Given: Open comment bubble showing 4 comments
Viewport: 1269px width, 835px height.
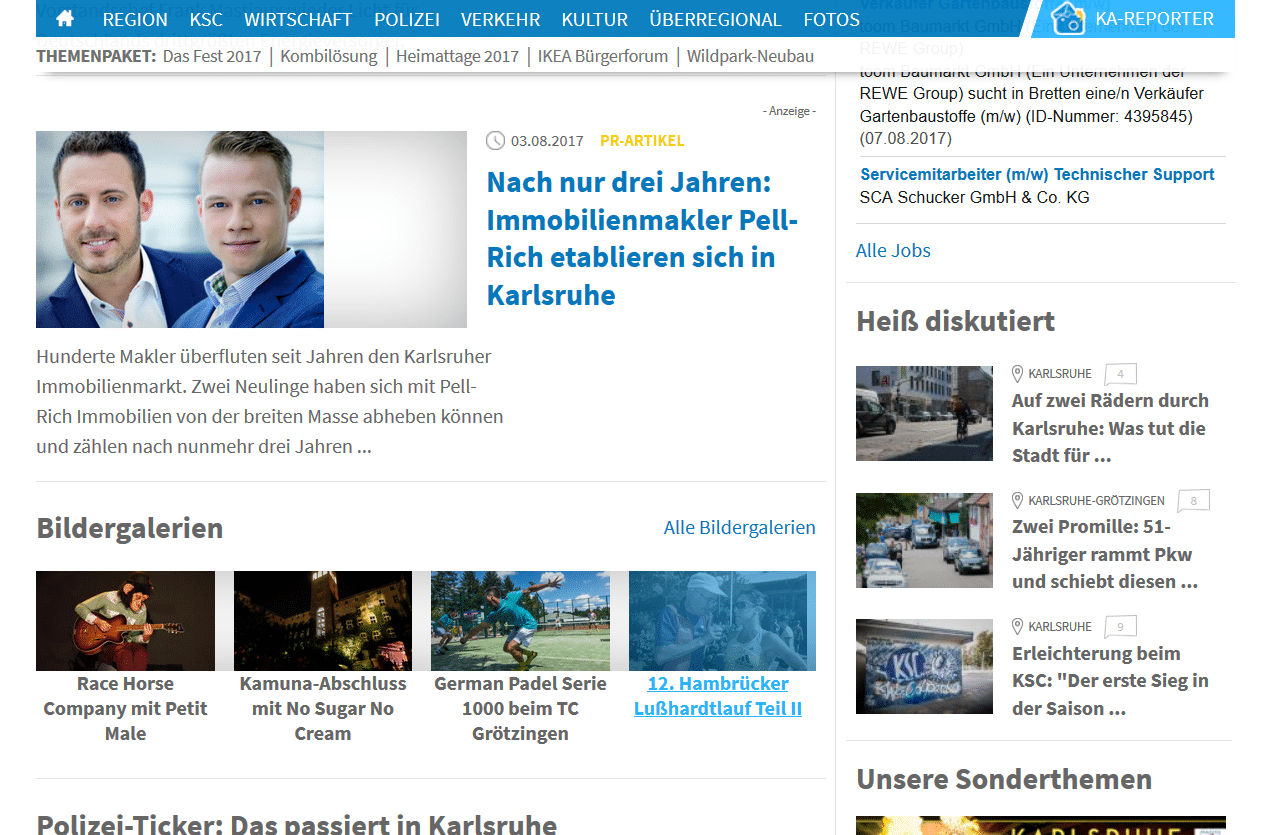Looking at the screenshot, I should point(1120,375).
